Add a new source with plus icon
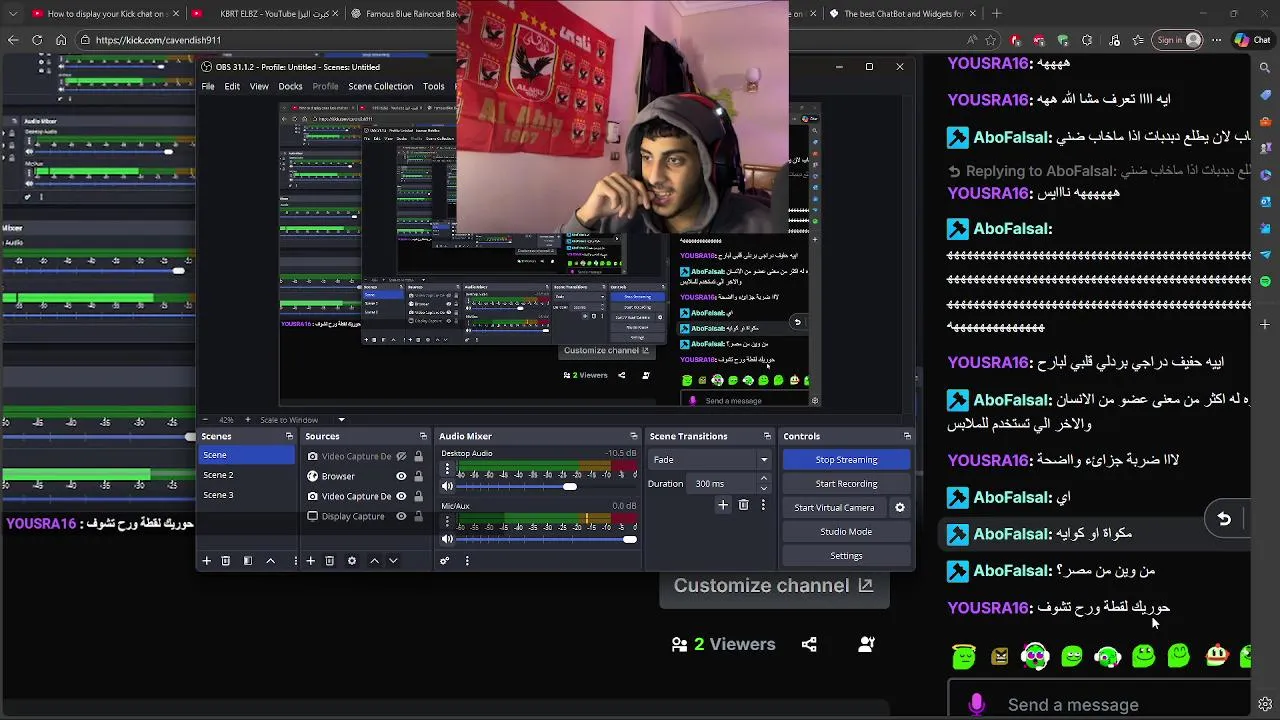The height and width of the screenshot is (720, 1280). pyautogui.click(x=310, y=561)
